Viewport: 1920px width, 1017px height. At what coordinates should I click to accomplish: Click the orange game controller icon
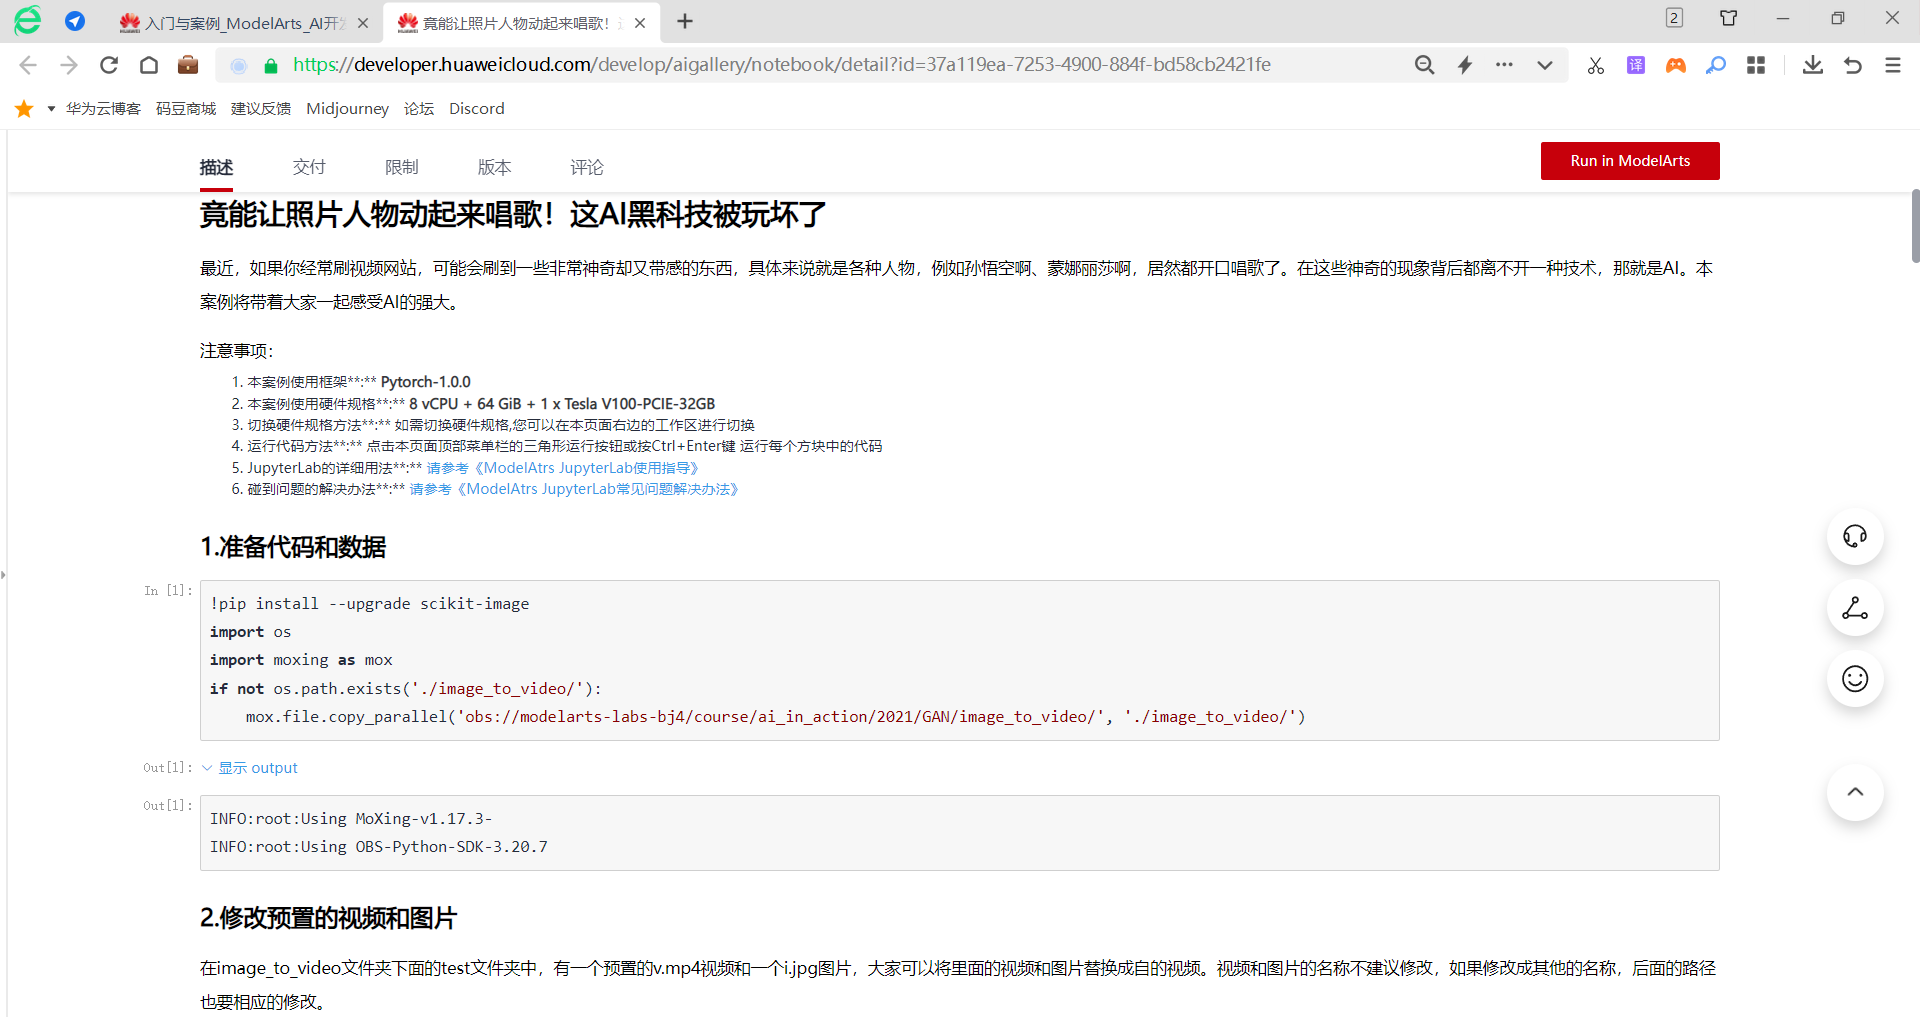coord(1676,65)
